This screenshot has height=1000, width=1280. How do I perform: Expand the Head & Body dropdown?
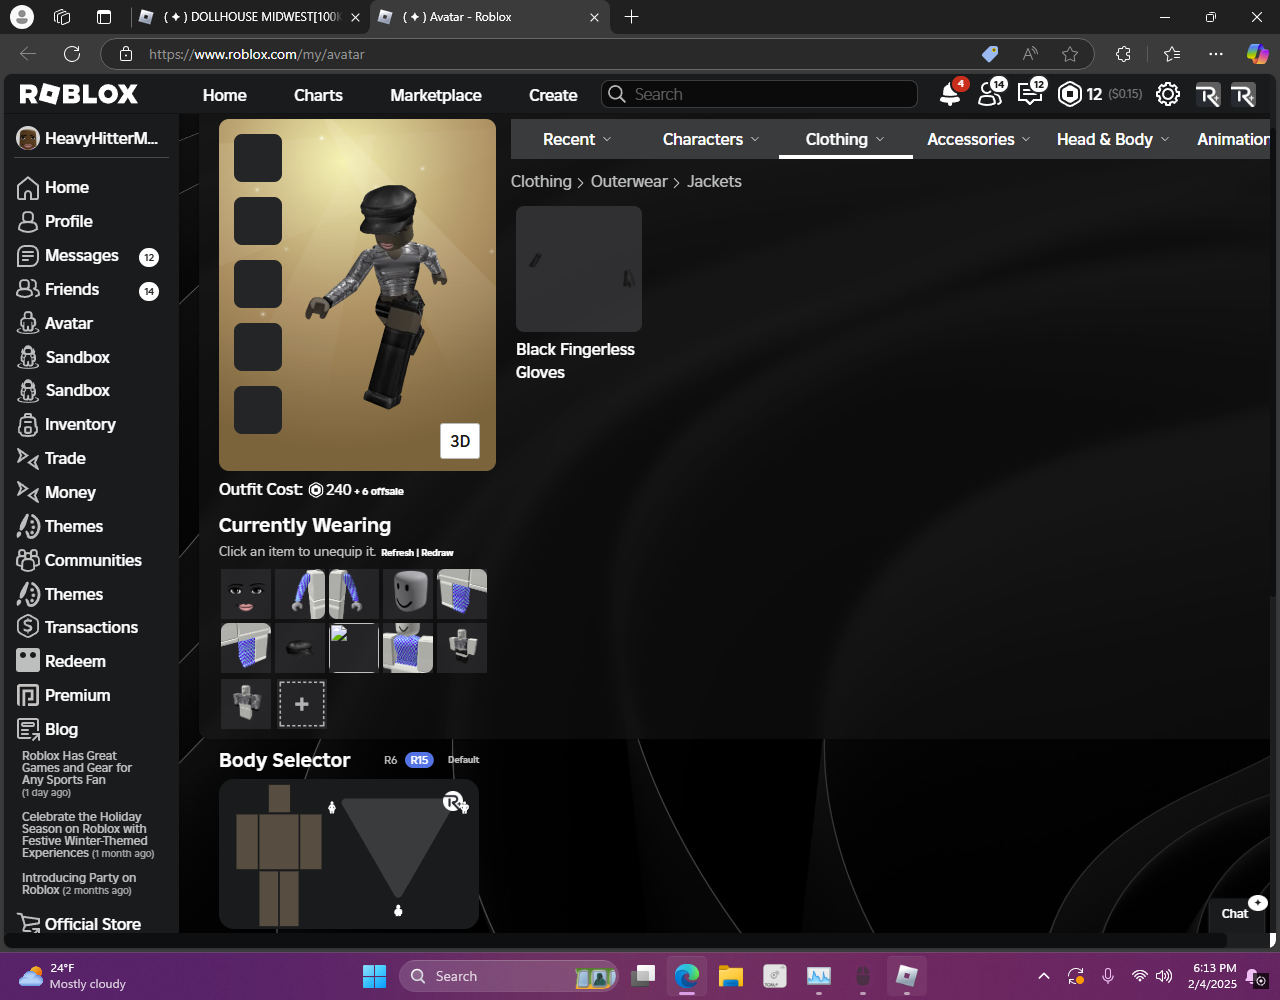(x=1113, y=139)
